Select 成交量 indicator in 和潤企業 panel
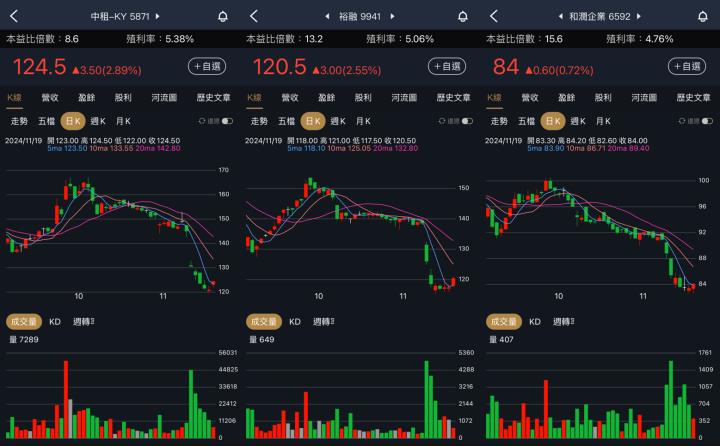 click(x=504, y=322)
